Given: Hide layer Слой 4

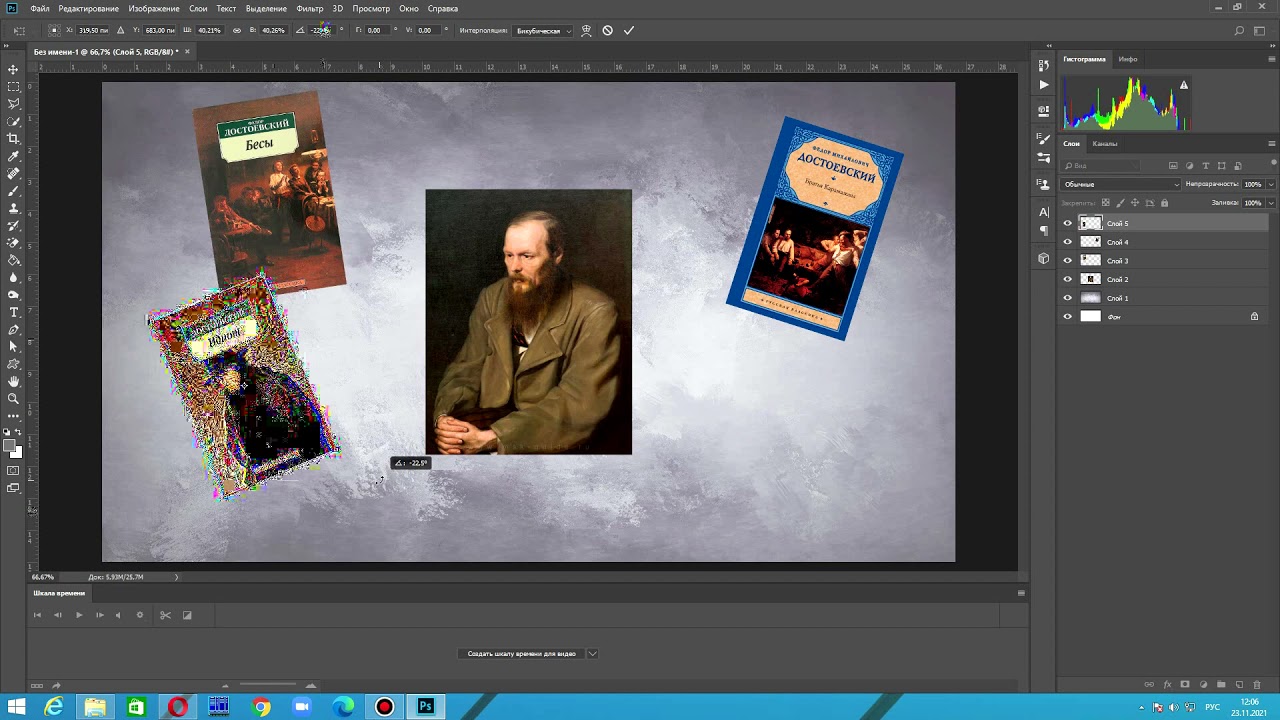Looking at the screenshot, I should pos(1067,242).
